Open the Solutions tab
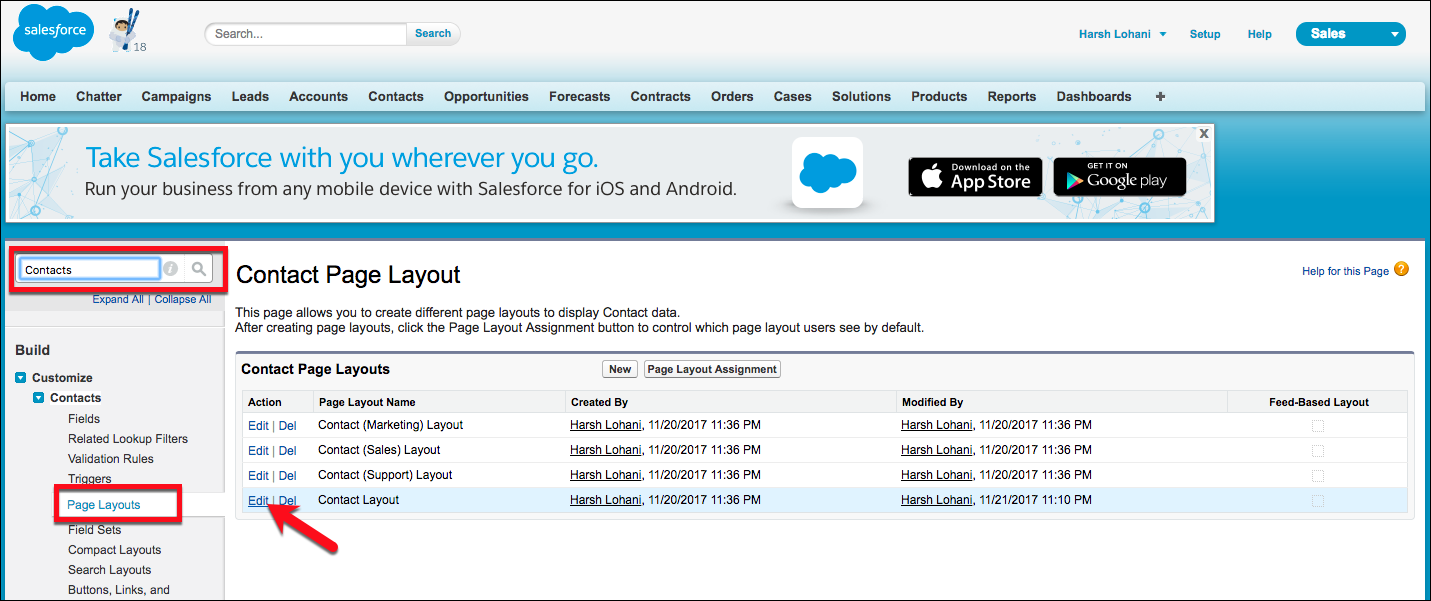The image size is (1431, 601). [x=861, y=97]
